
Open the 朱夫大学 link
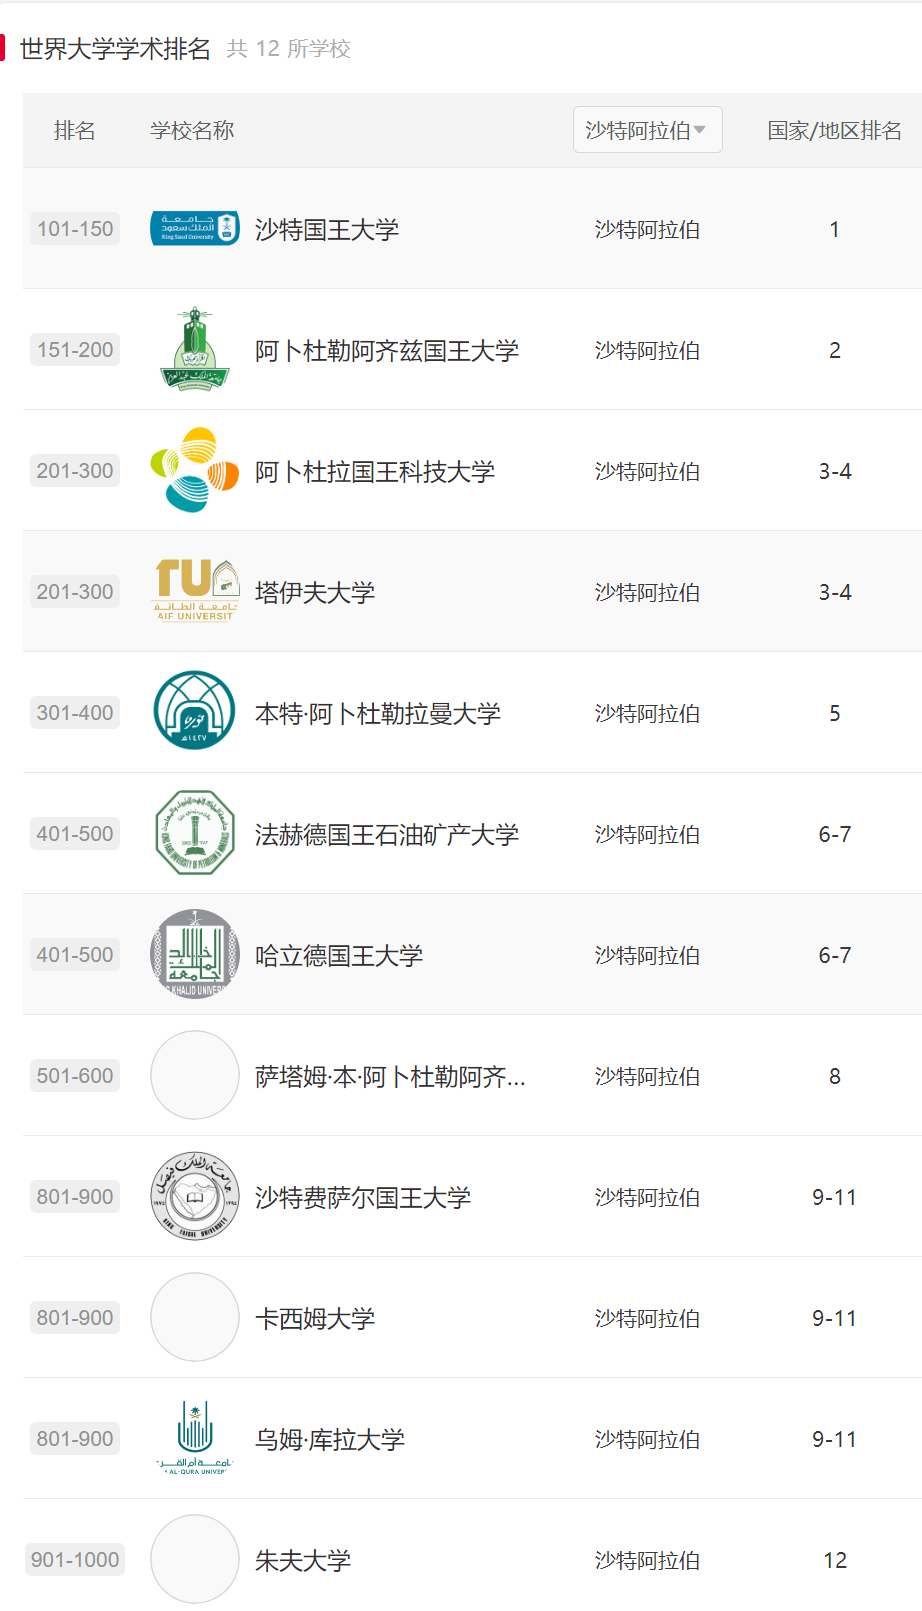pos(303,1560)
